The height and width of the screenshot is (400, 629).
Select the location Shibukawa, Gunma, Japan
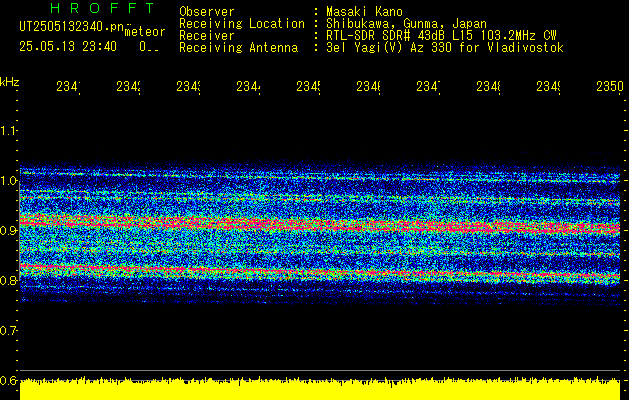click(x=406, y=24)
